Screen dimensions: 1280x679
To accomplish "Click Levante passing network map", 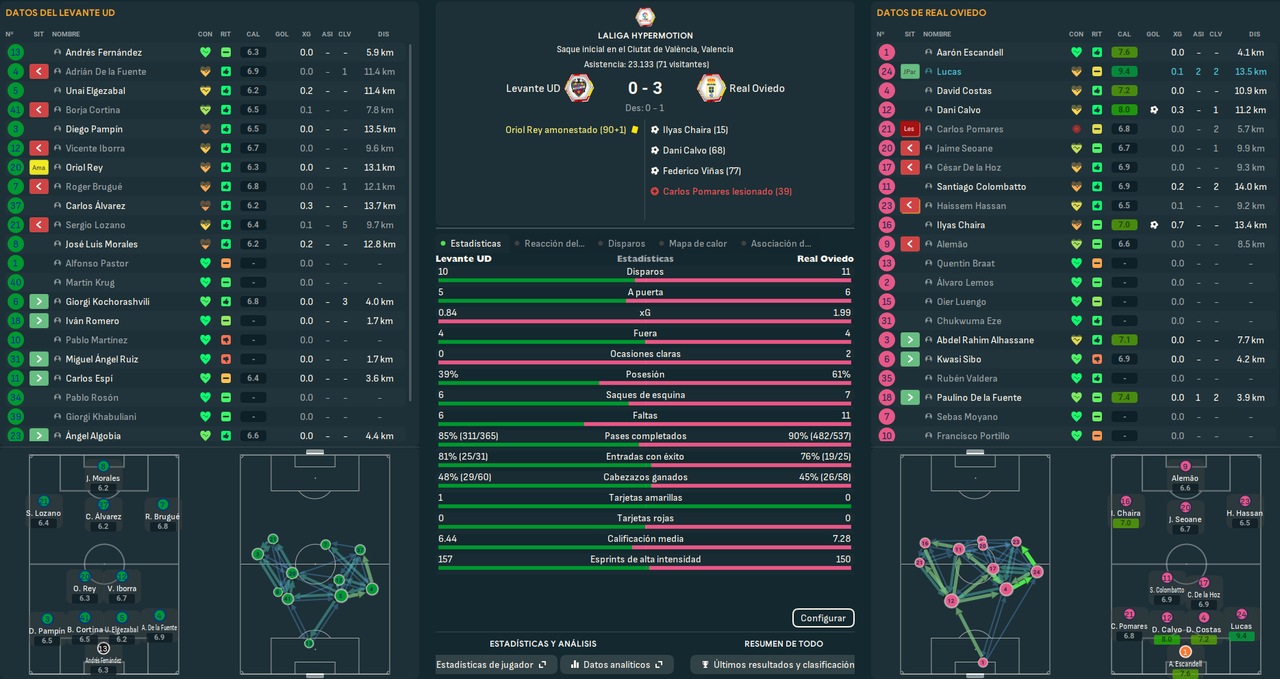I will (x=315, y=566).
